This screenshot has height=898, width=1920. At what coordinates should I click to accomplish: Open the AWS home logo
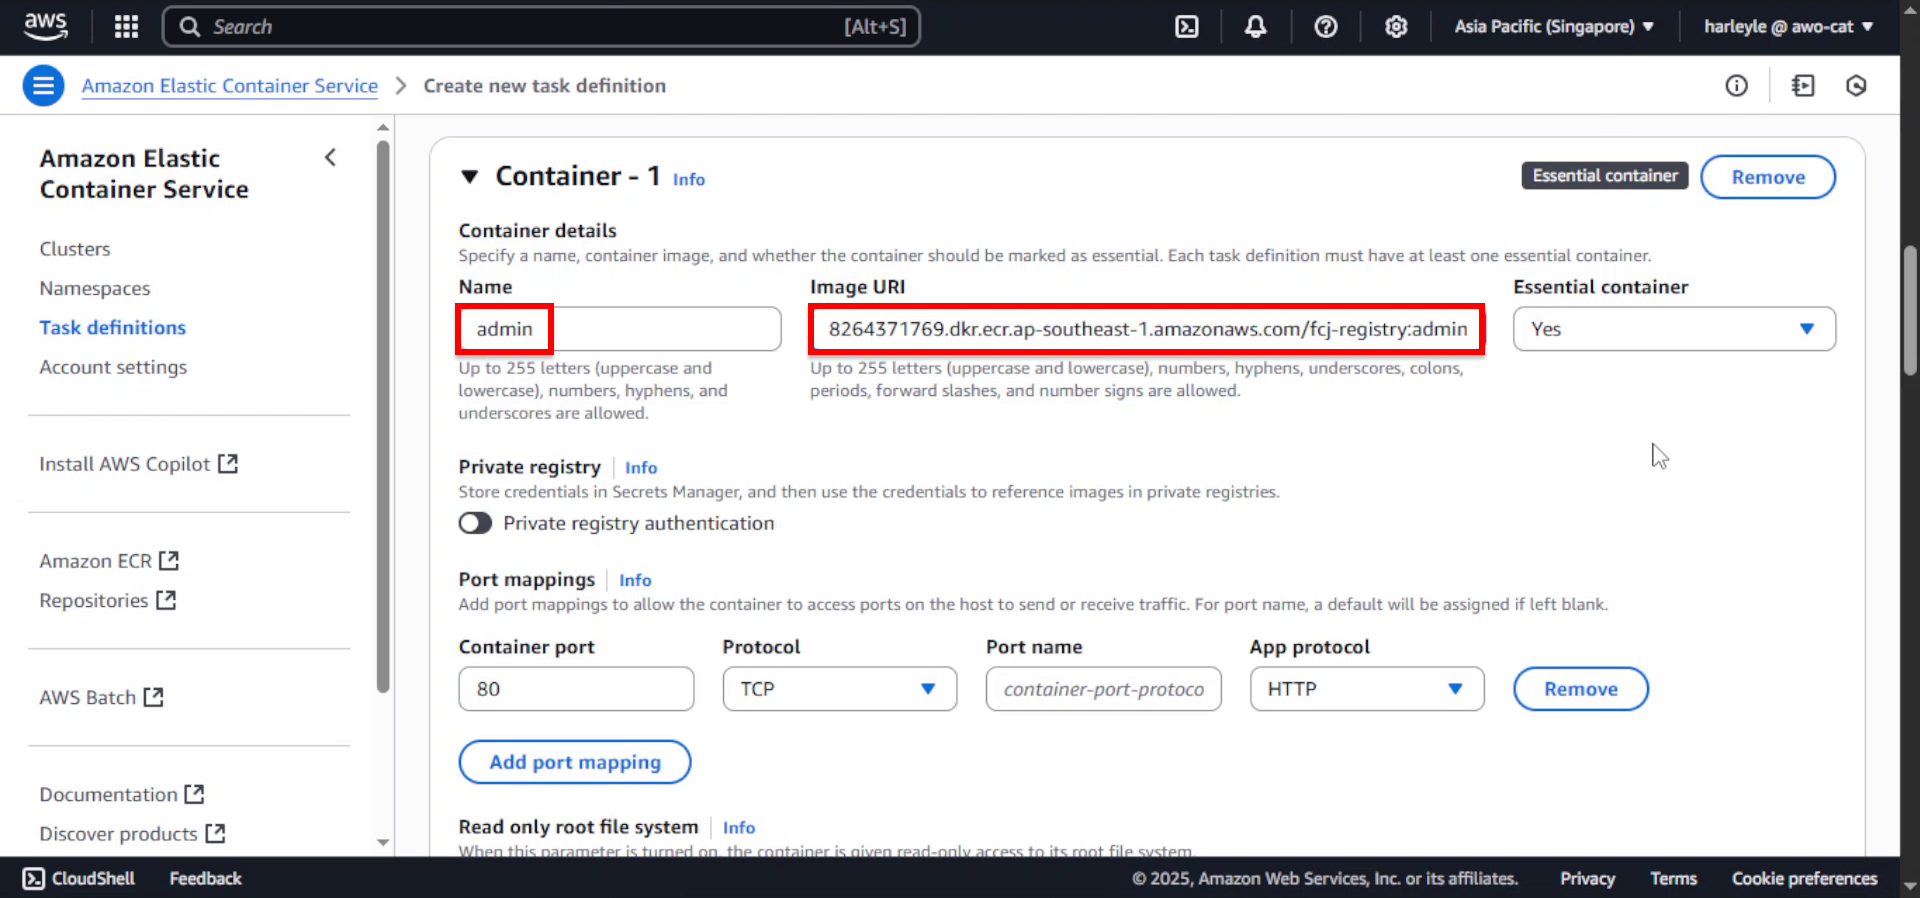[x=45, y=26]
